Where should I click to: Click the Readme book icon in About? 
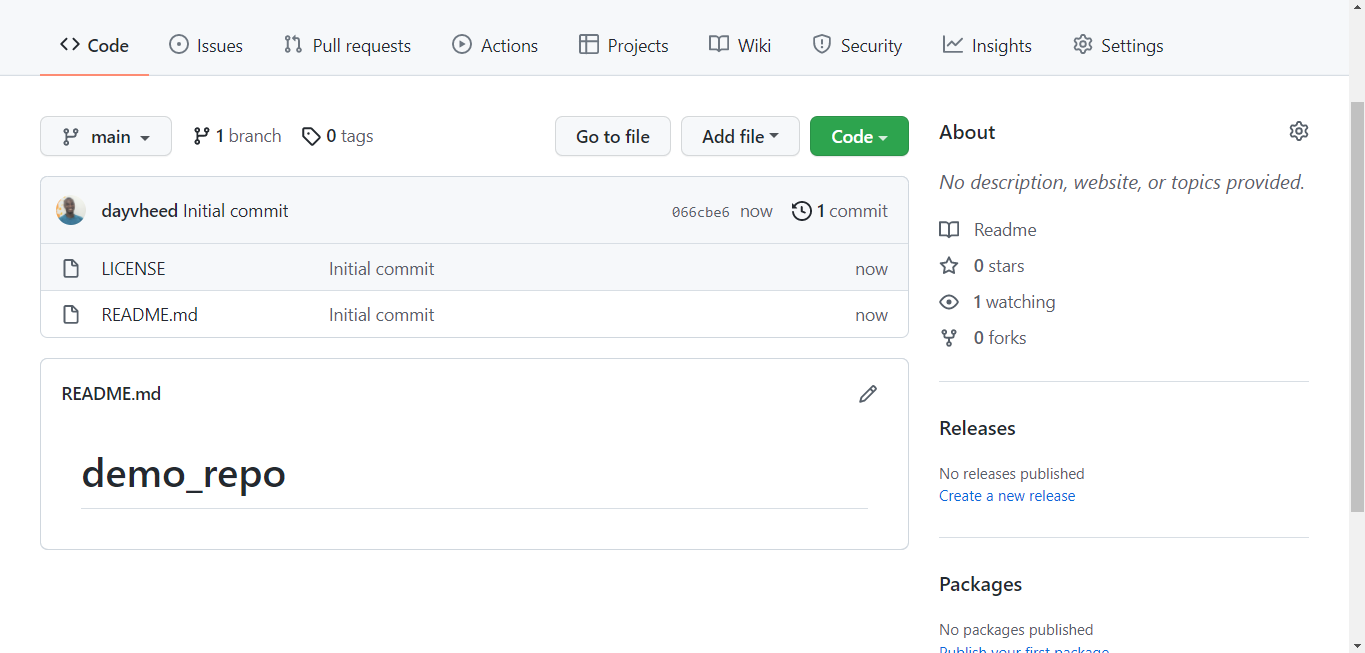click(x=948, y=229)
